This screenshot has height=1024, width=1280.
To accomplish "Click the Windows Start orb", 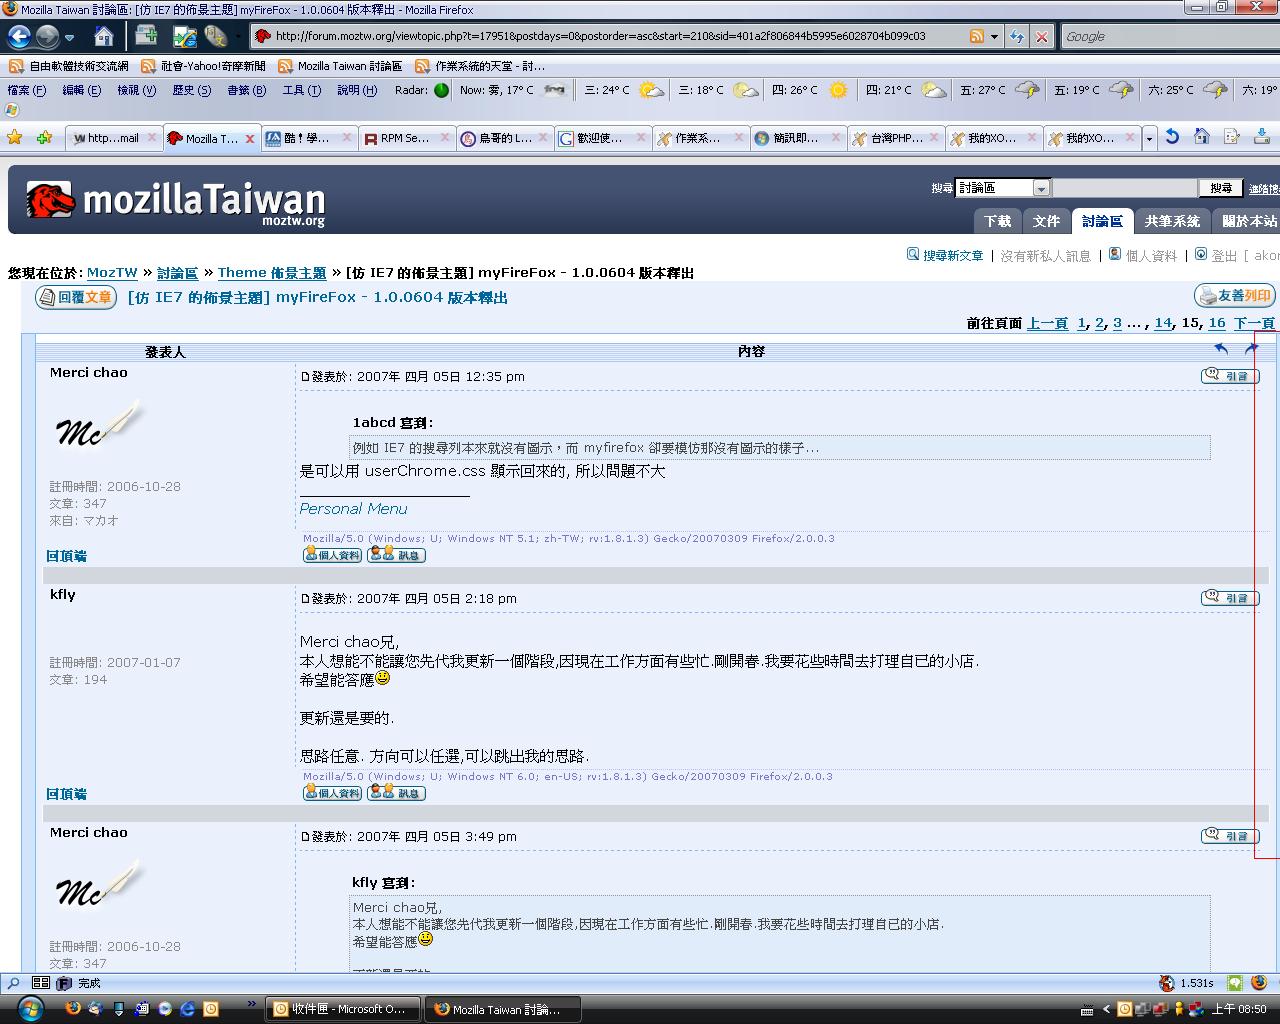I will point(29,1008).
